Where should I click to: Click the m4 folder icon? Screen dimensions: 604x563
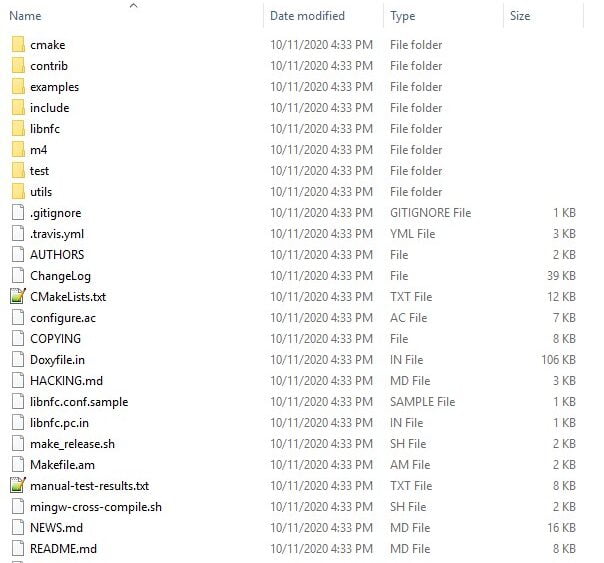[x=18, y=150]
